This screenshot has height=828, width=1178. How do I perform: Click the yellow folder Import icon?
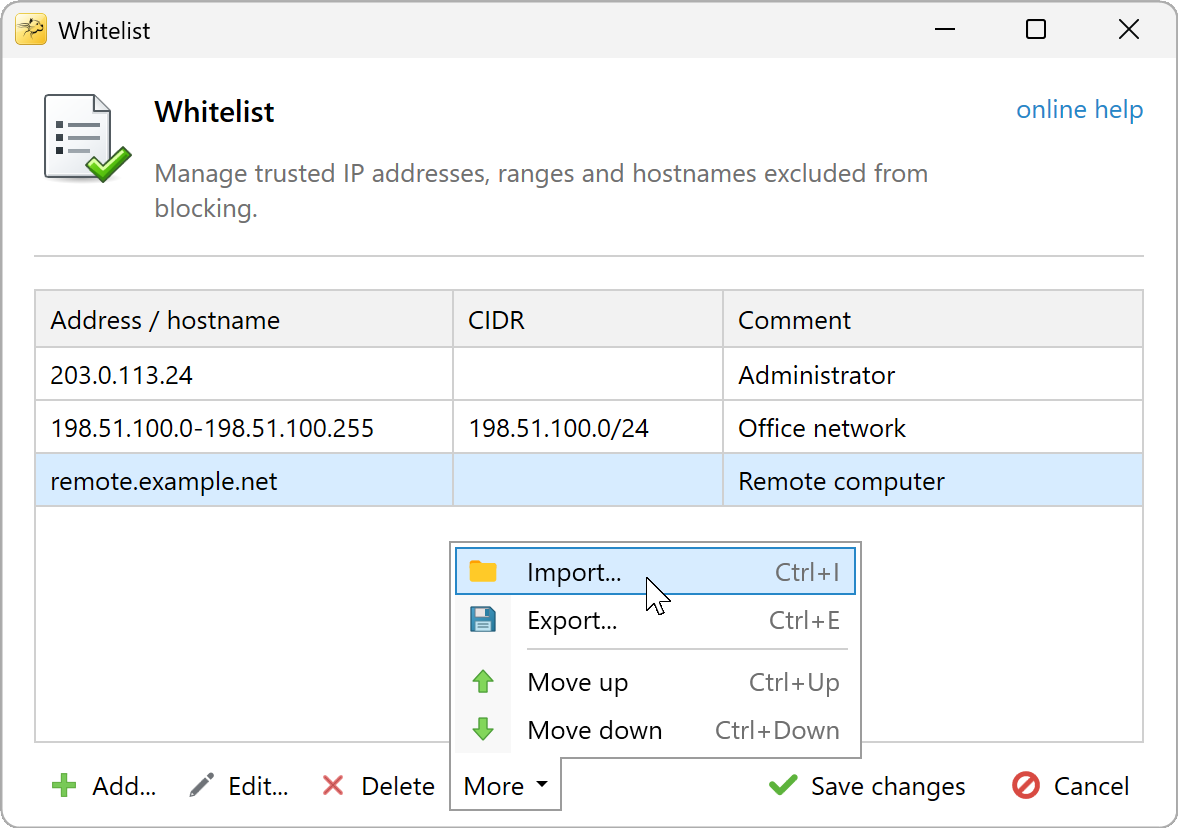483,572
